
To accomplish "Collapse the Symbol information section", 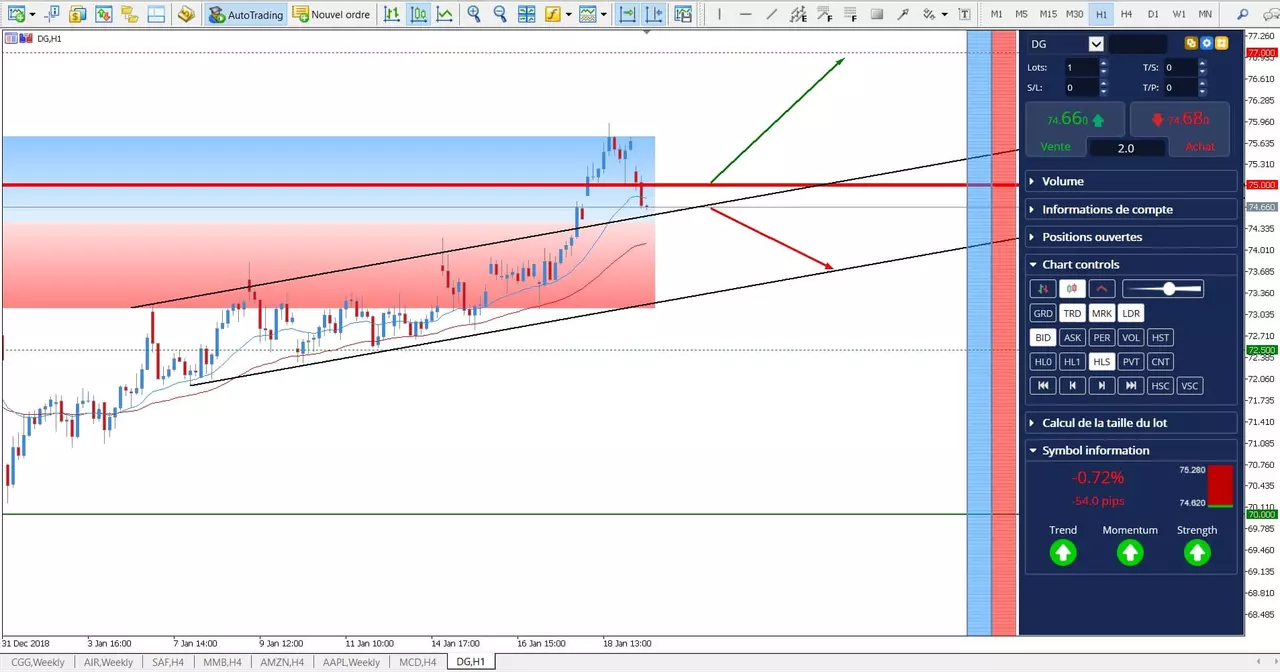I will pyautogui.click(x=1132, y=450).
